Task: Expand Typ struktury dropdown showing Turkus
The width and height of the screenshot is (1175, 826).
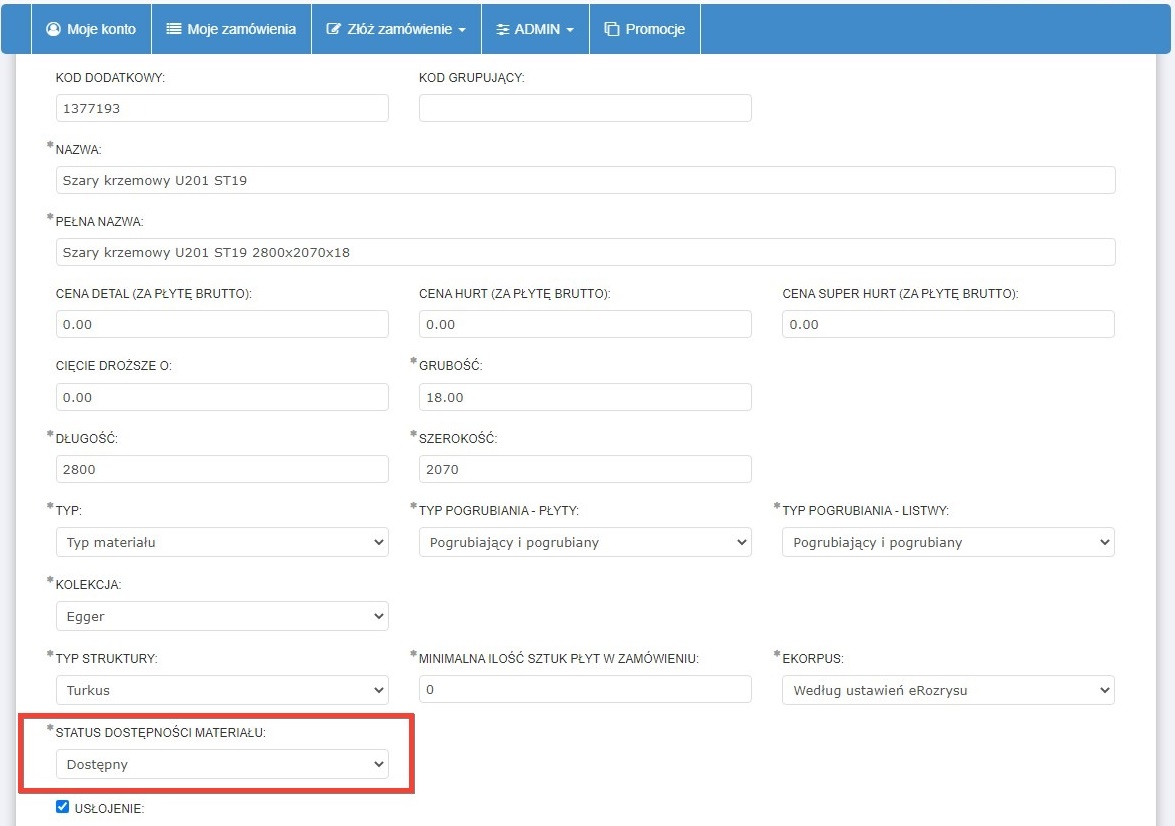Action: pyautogui.click(x=222, y=690)
